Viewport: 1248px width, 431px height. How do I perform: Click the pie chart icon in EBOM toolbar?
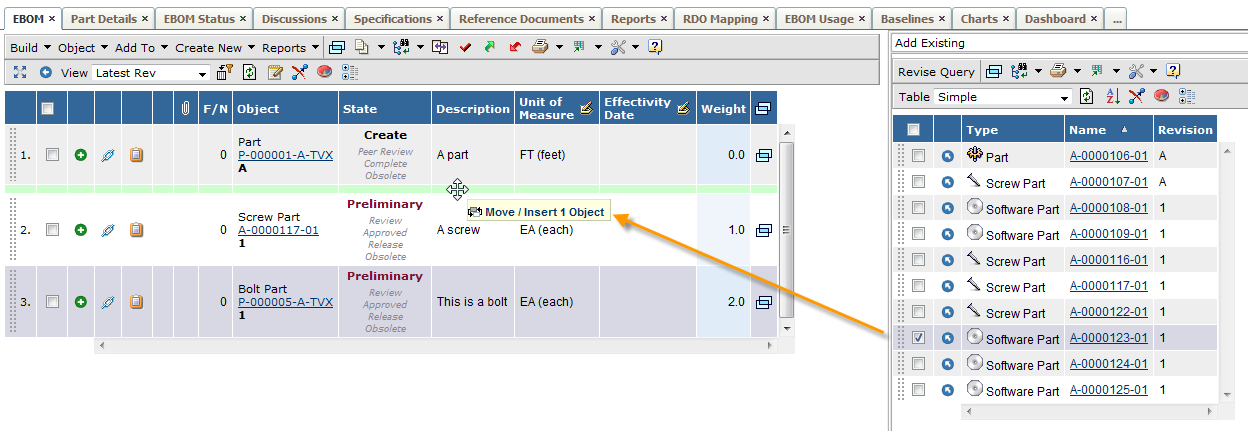[x=325, y=72]
